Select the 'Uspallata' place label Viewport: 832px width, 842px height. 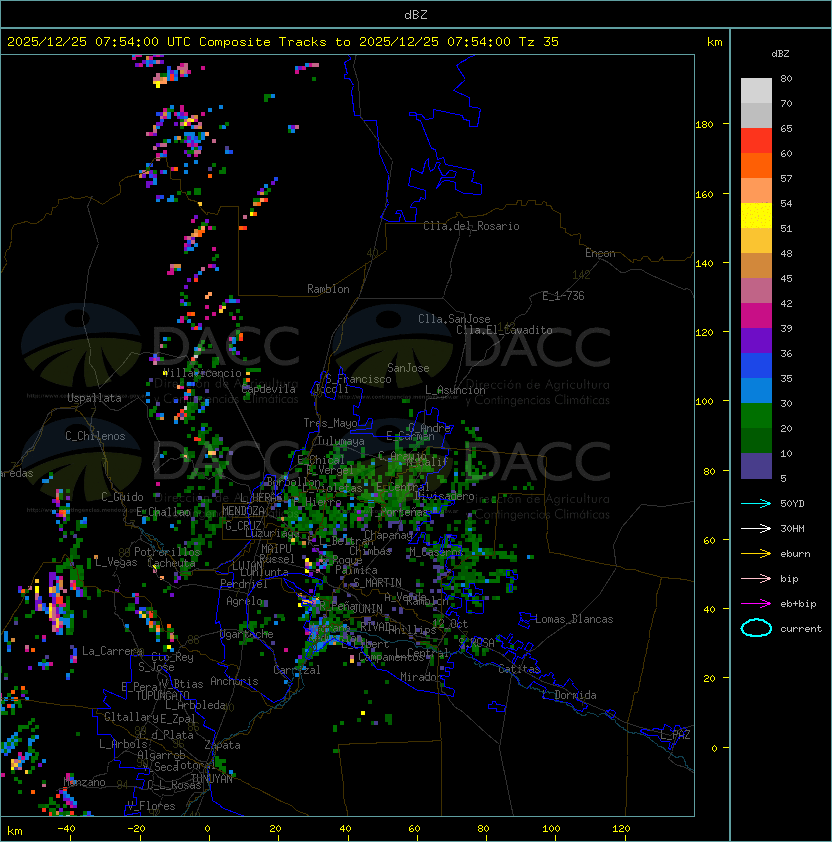(x=94, y=398)
